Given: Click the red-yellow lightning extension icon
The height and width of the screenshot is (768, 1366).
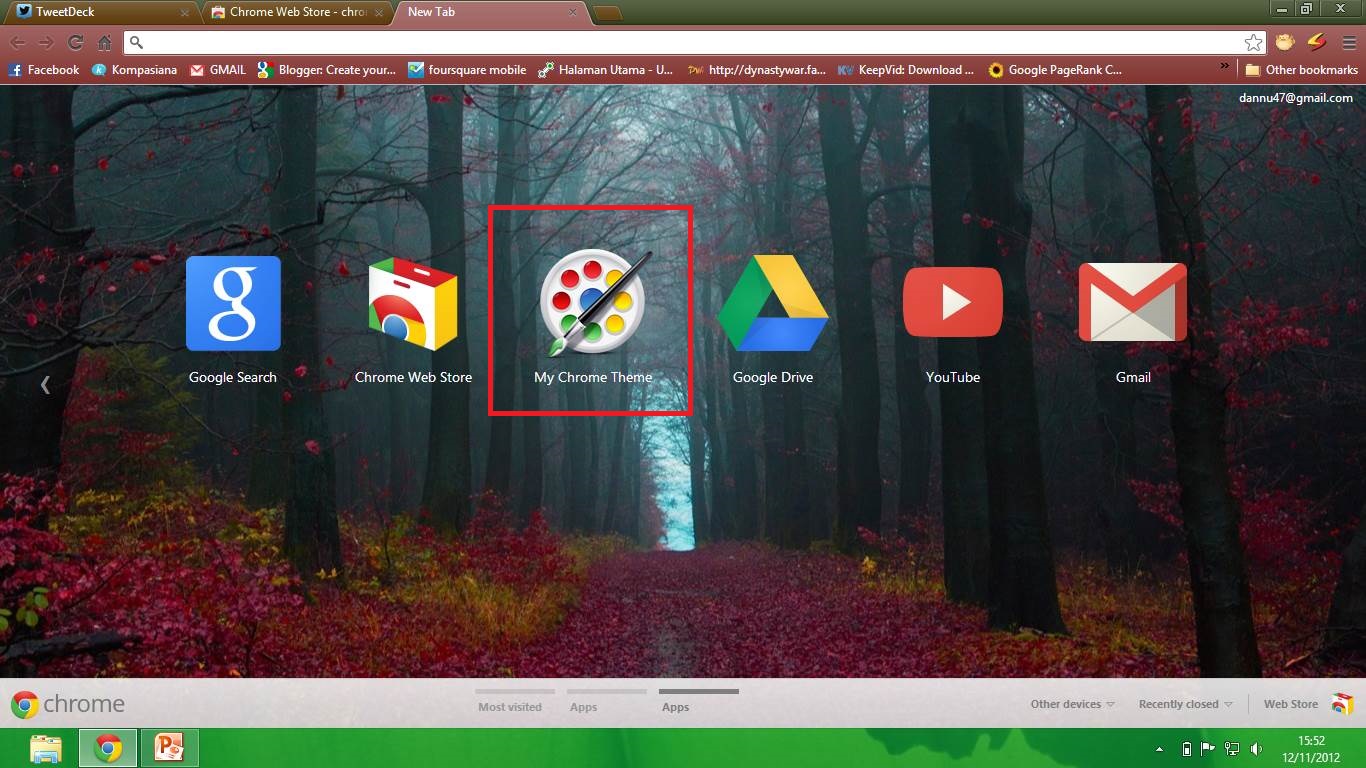Looking at the screenshot, I should (x=1316, y=42).
